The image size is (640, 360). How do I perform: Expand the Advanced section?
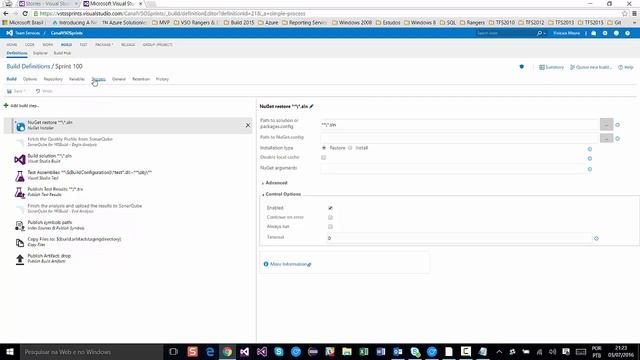(x=275, y=183)
